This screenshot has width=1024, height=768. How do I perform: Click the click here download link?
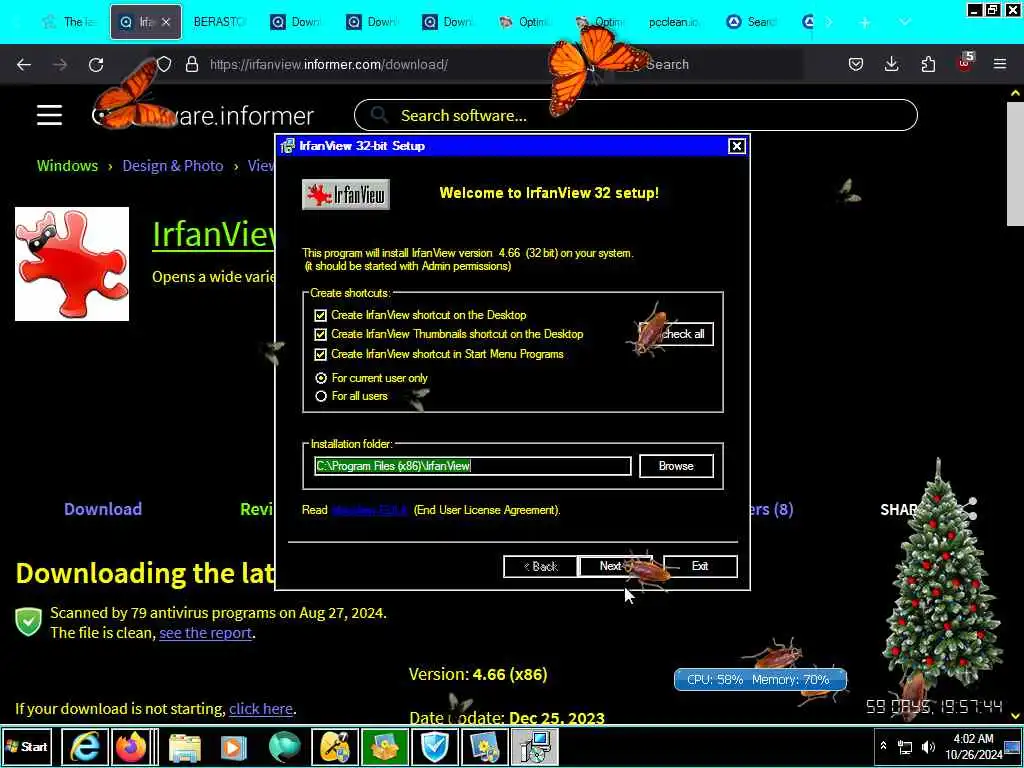pos(261,709)
